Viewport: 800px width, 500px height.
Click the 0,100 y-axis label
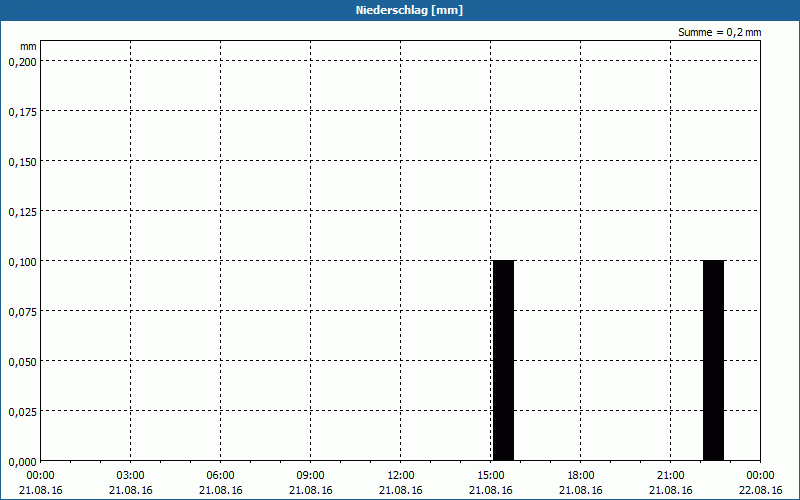[x=22, y=261]
